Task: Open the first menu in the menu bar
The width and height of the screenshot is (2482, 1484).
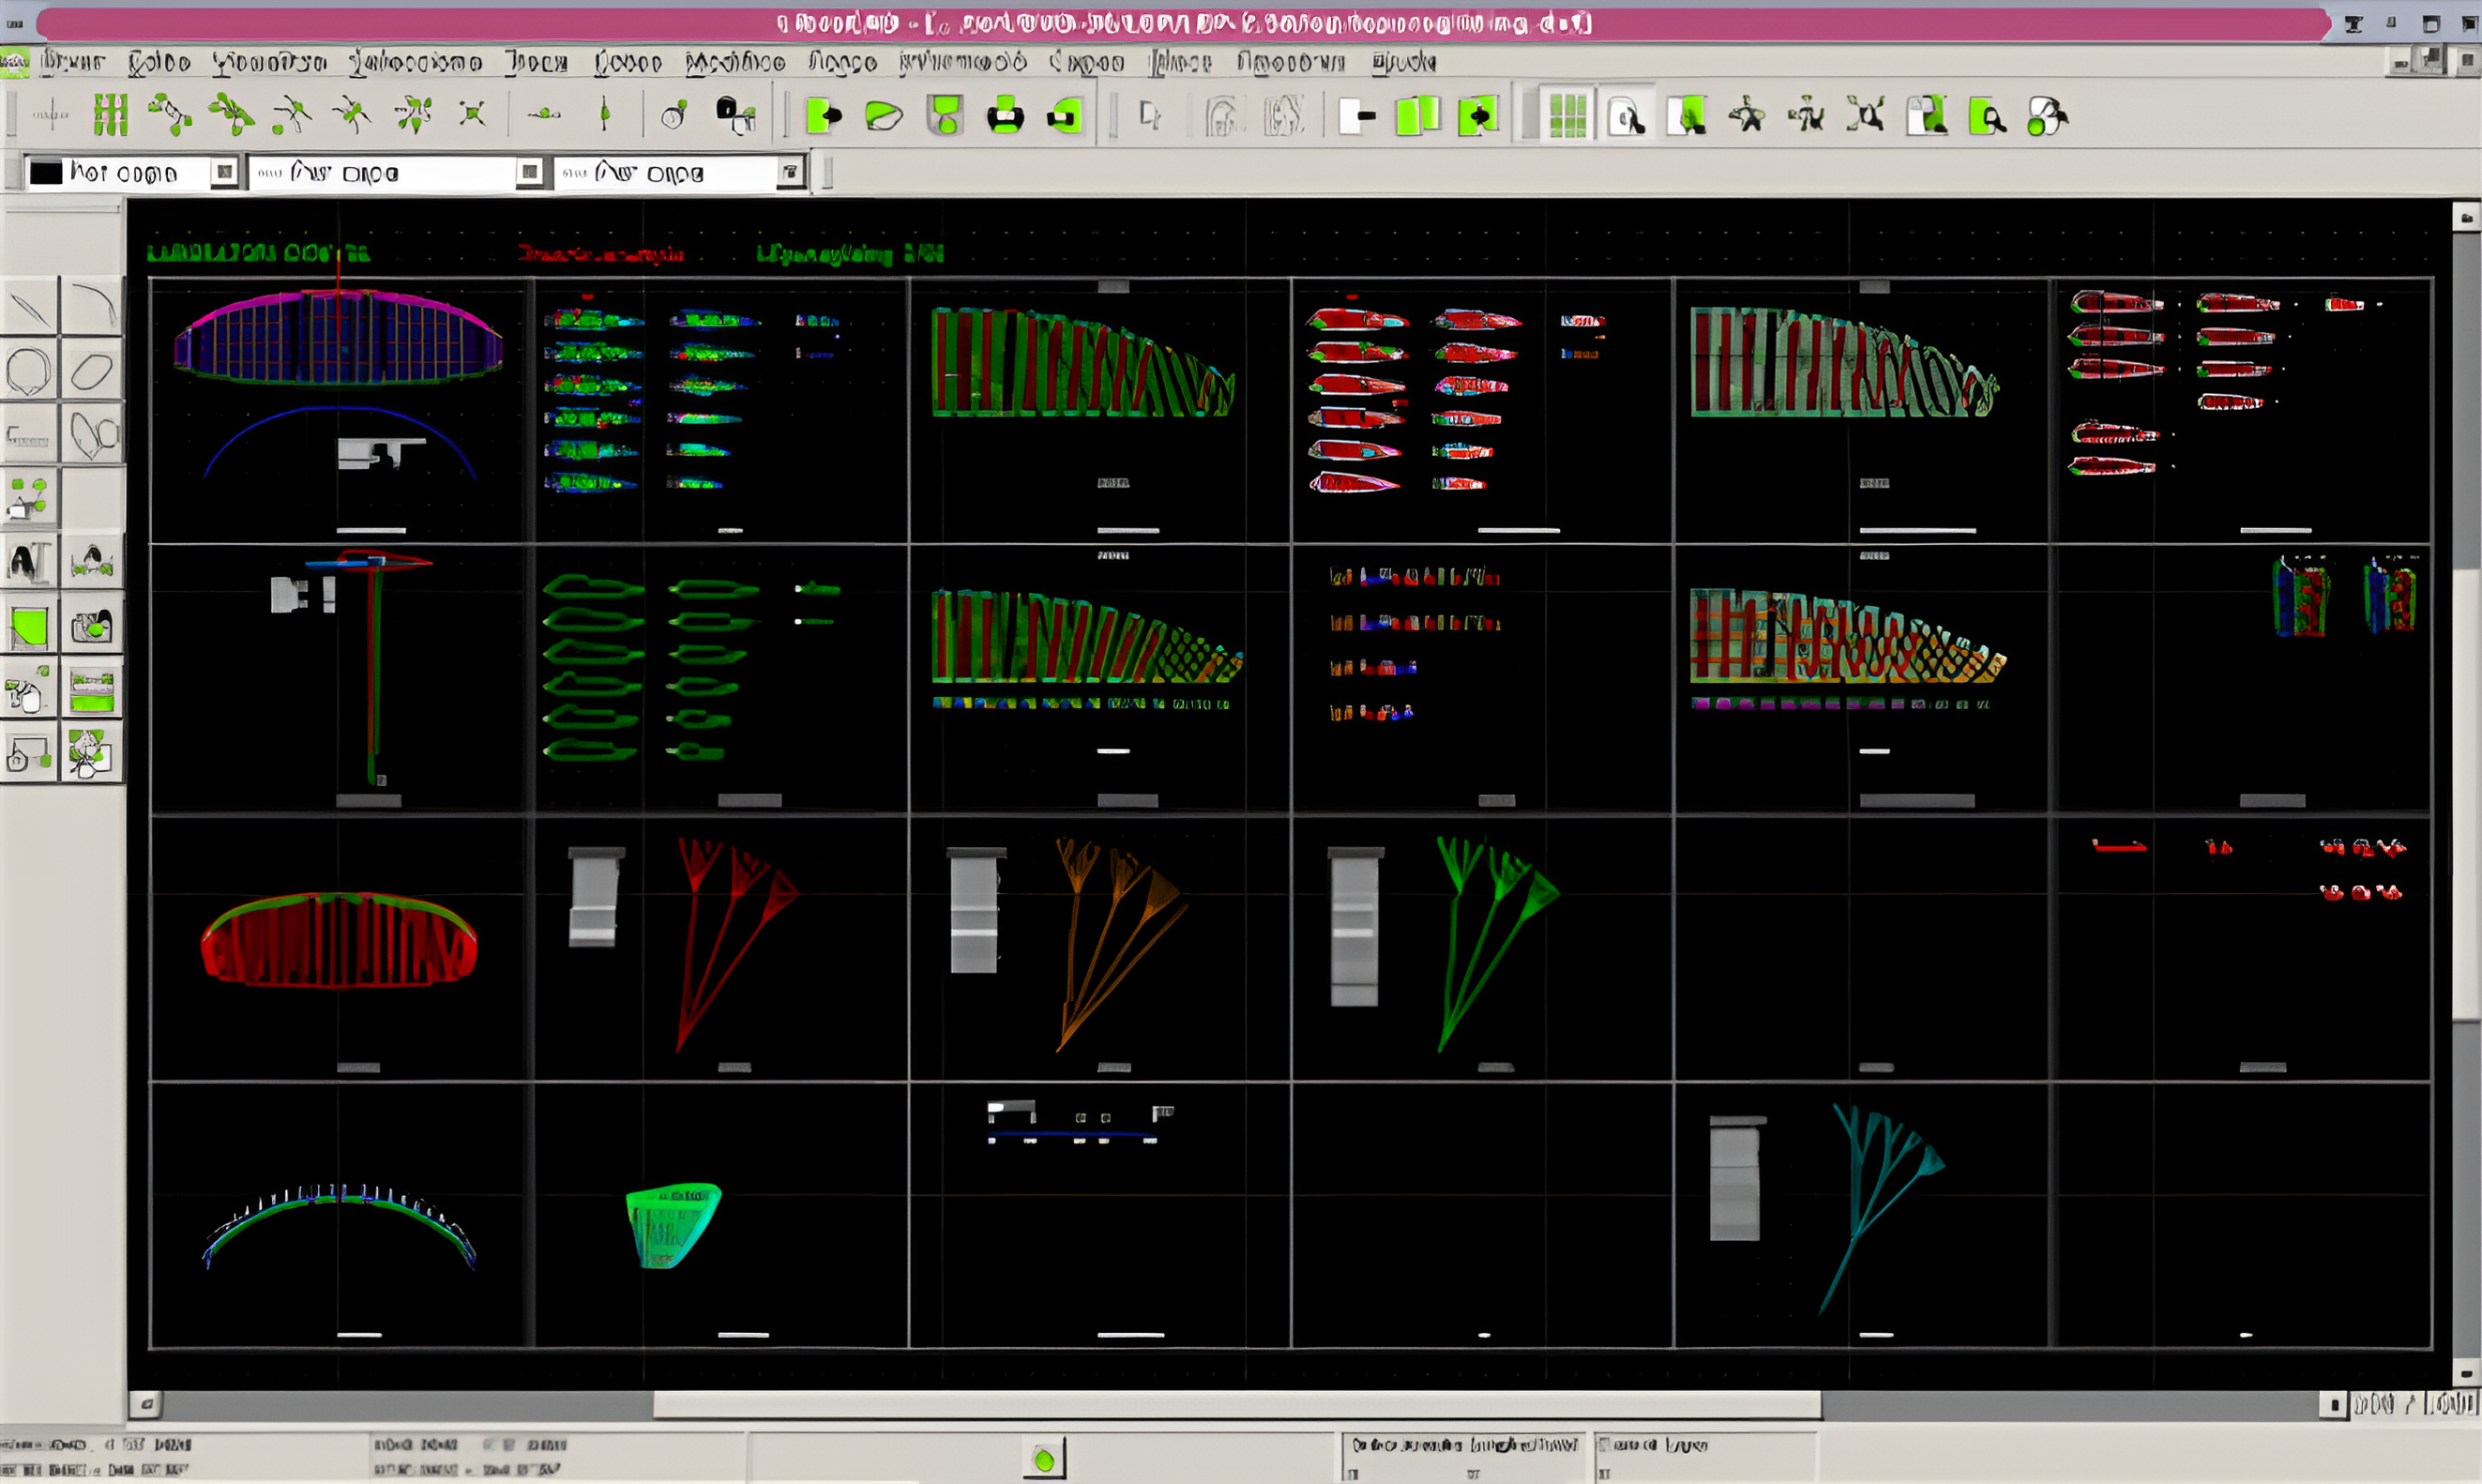Action: pos(73,62)
